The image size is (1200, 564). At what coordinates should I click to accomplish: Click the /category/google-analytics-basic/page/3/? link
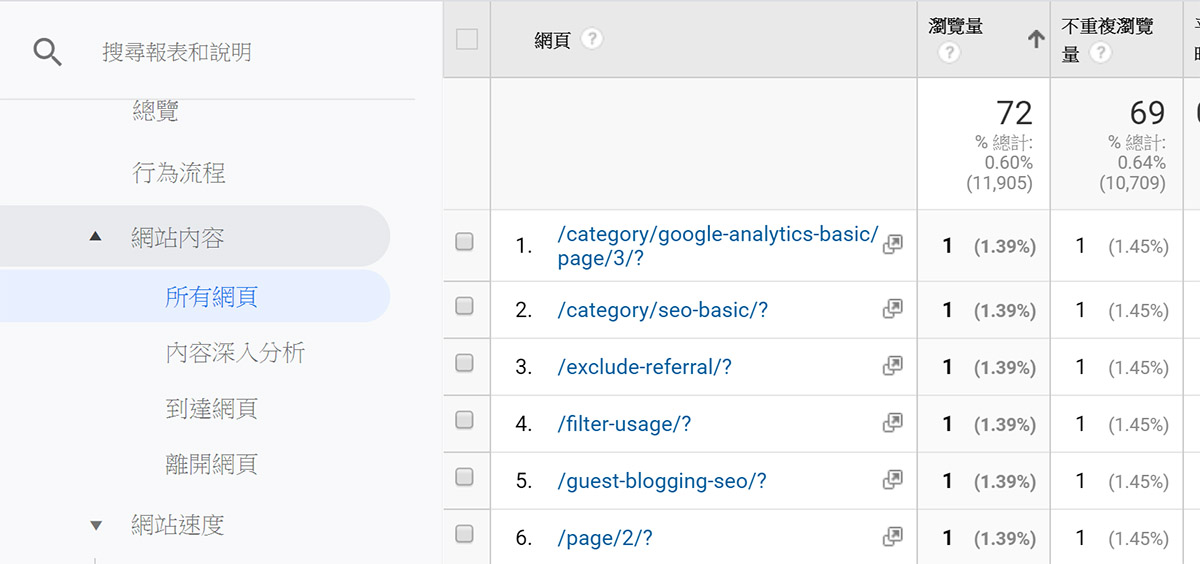(x=717, y=246)
